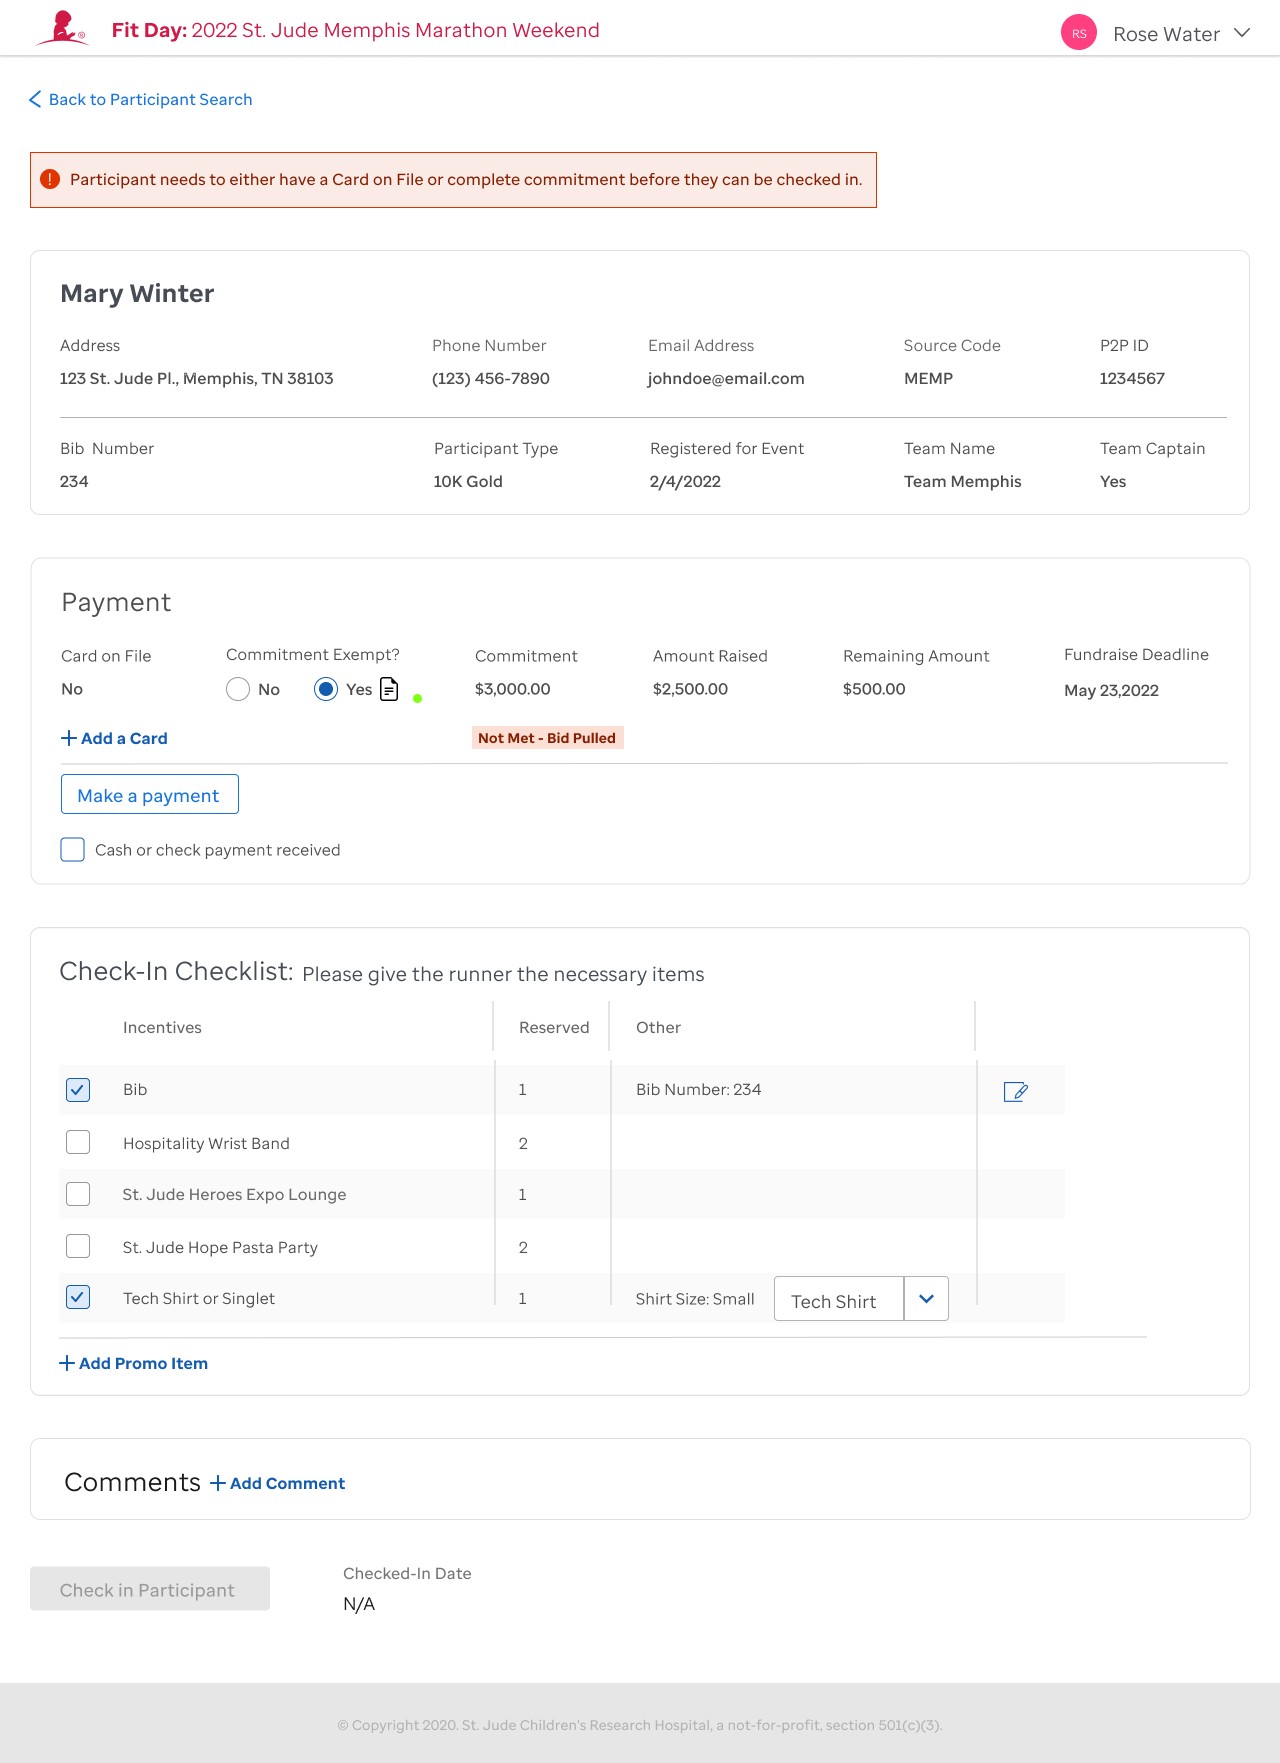Click P2P ID value 1234567
This screenshot has width=1280, height=1763.
[1132, 378]
